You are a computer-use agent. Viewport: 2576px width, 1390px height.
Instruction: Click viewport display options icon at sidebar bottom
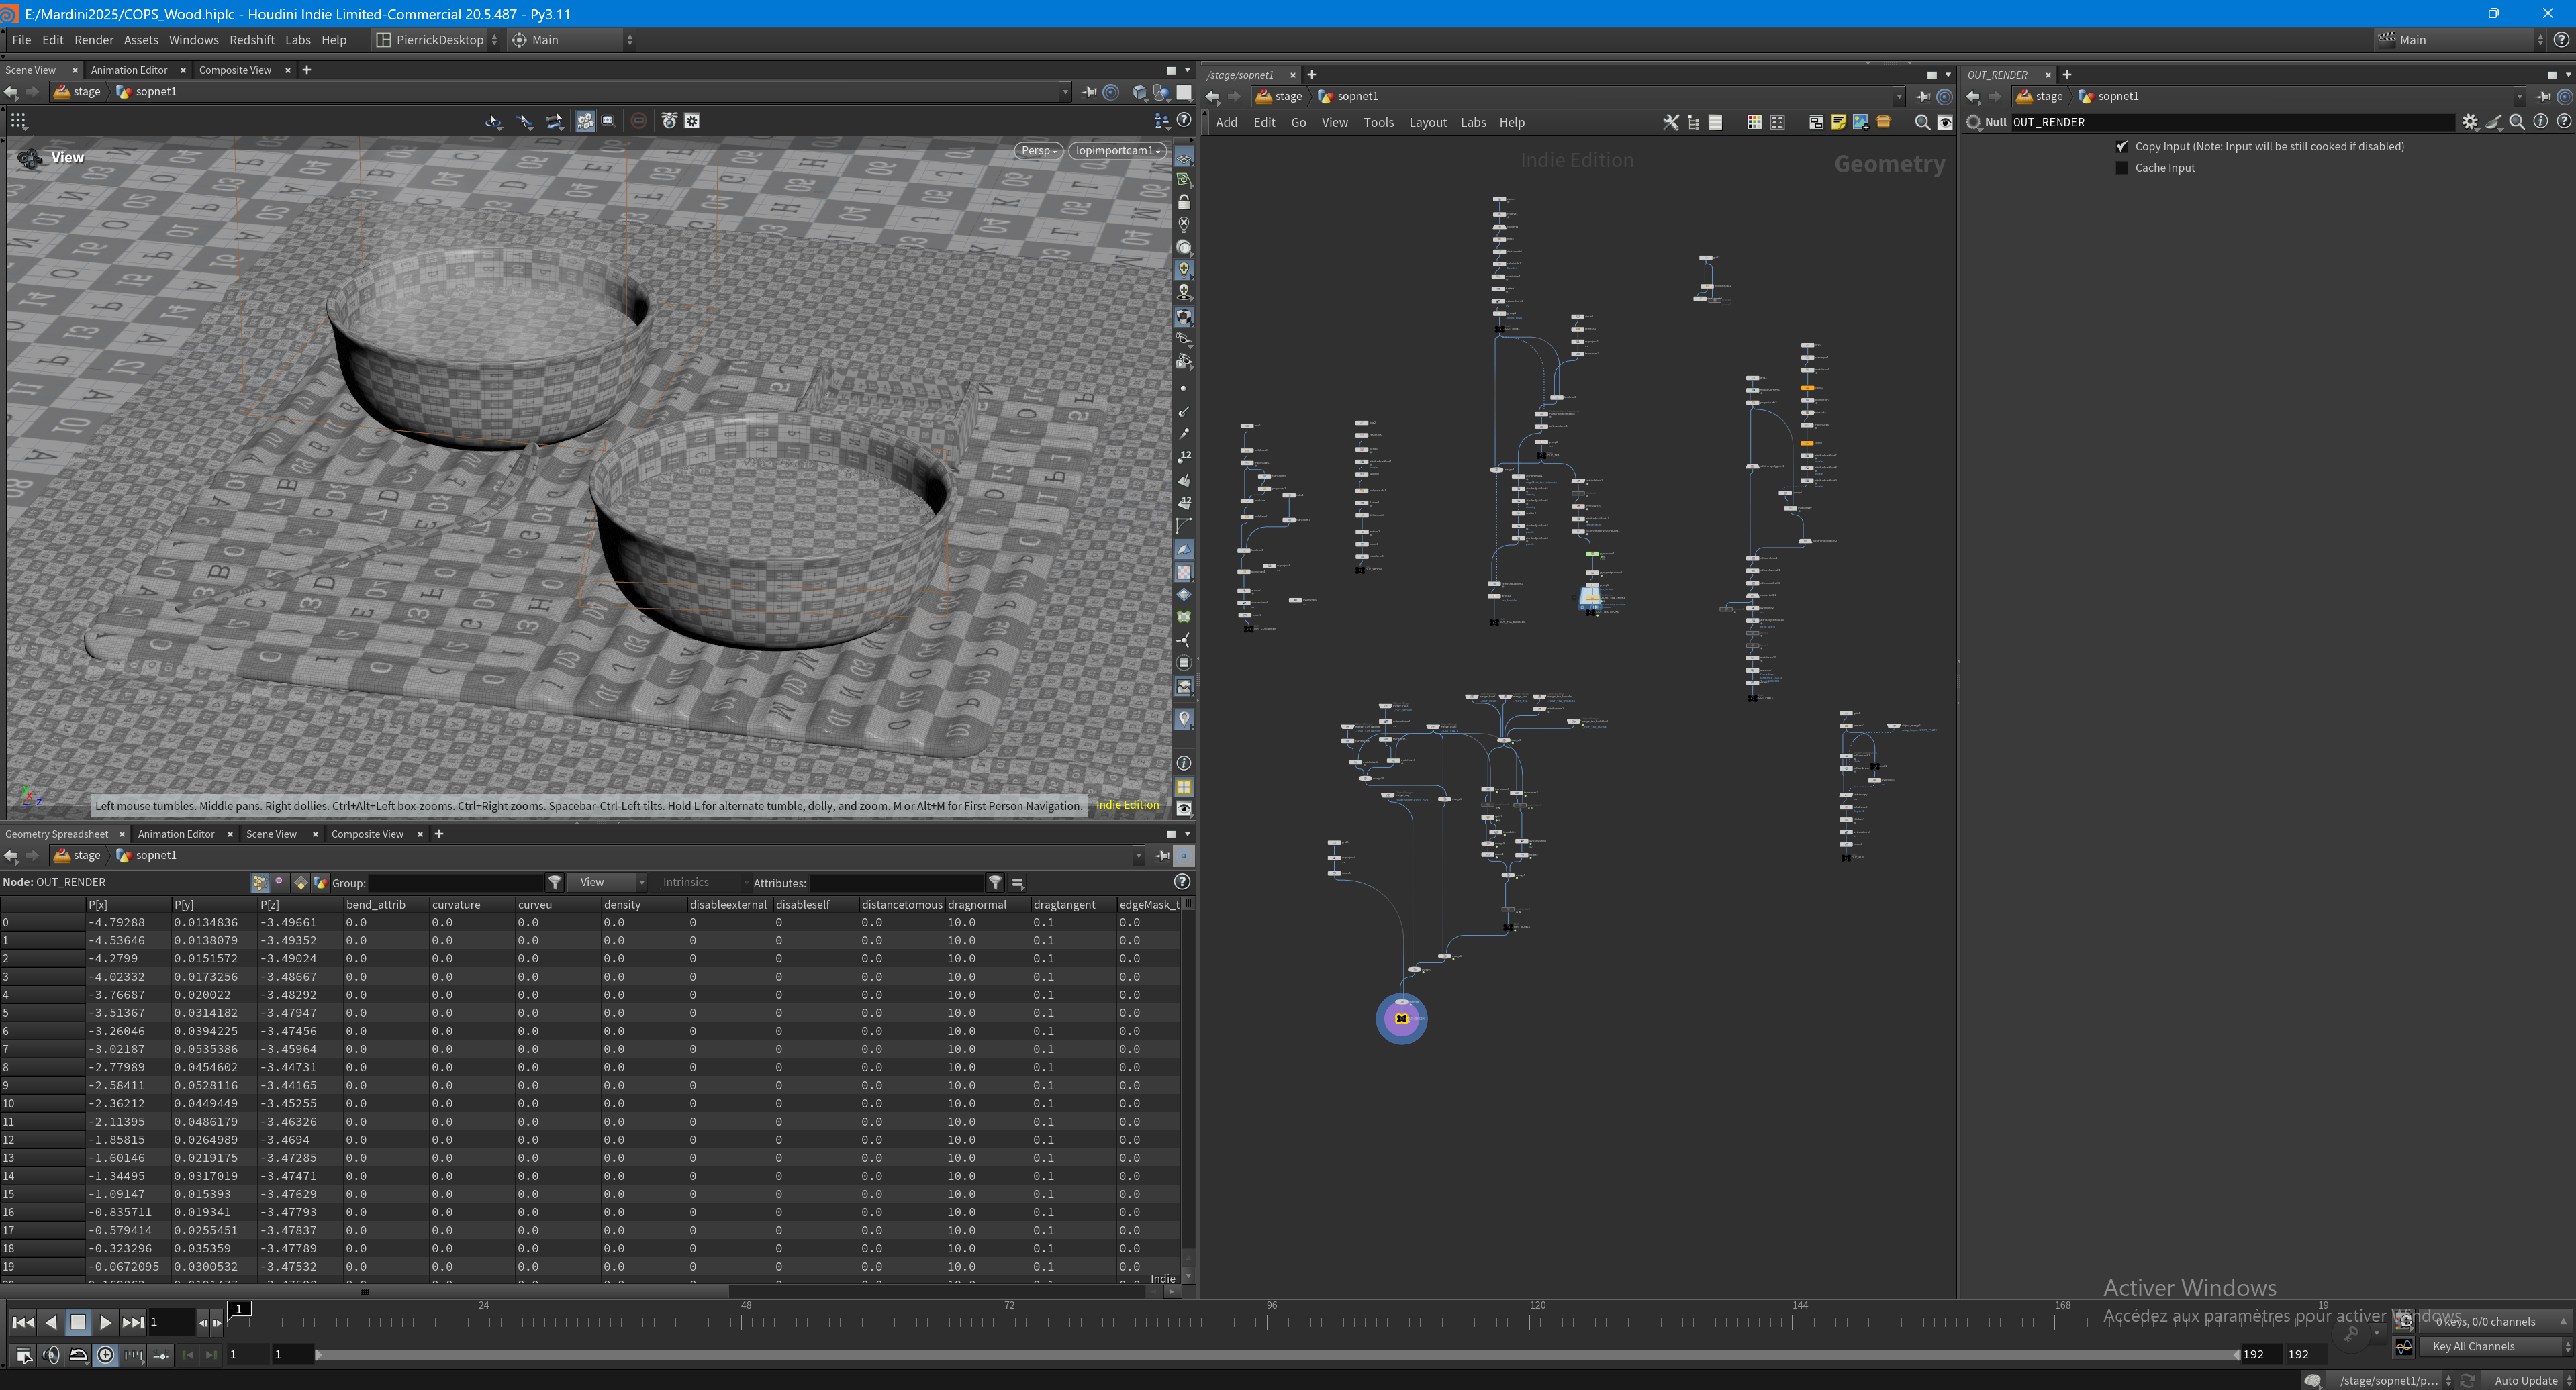pos(1184,809)
